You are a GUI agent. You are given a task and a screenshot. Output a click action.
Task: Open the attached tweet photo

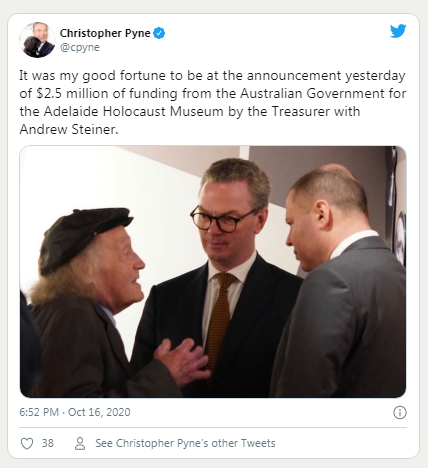point(213,272)
